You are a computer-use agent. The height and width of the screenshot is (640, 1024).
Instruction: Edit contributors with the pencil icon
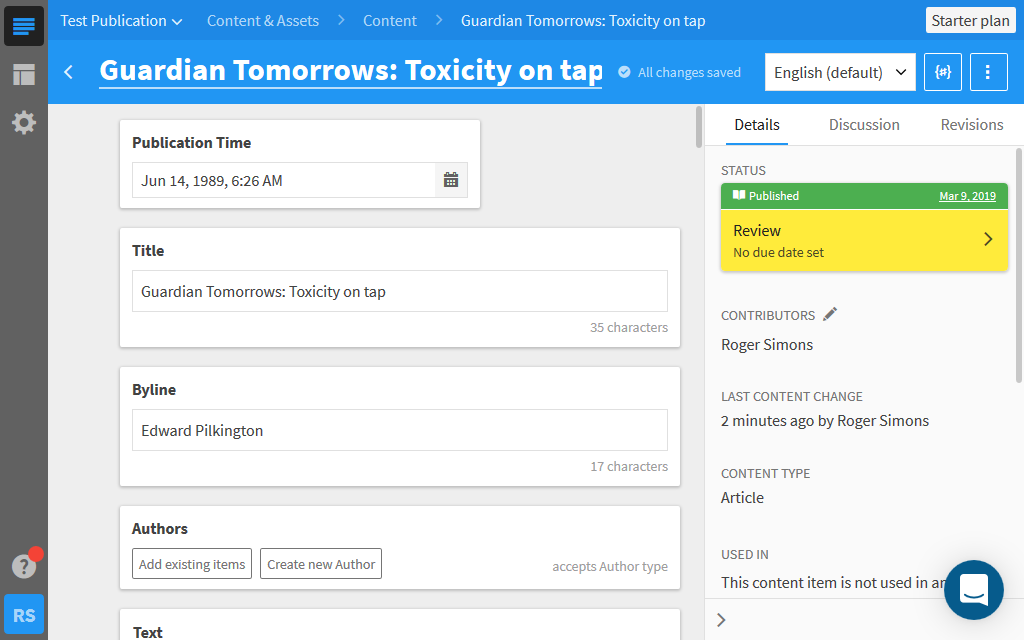tap(830, 315)
